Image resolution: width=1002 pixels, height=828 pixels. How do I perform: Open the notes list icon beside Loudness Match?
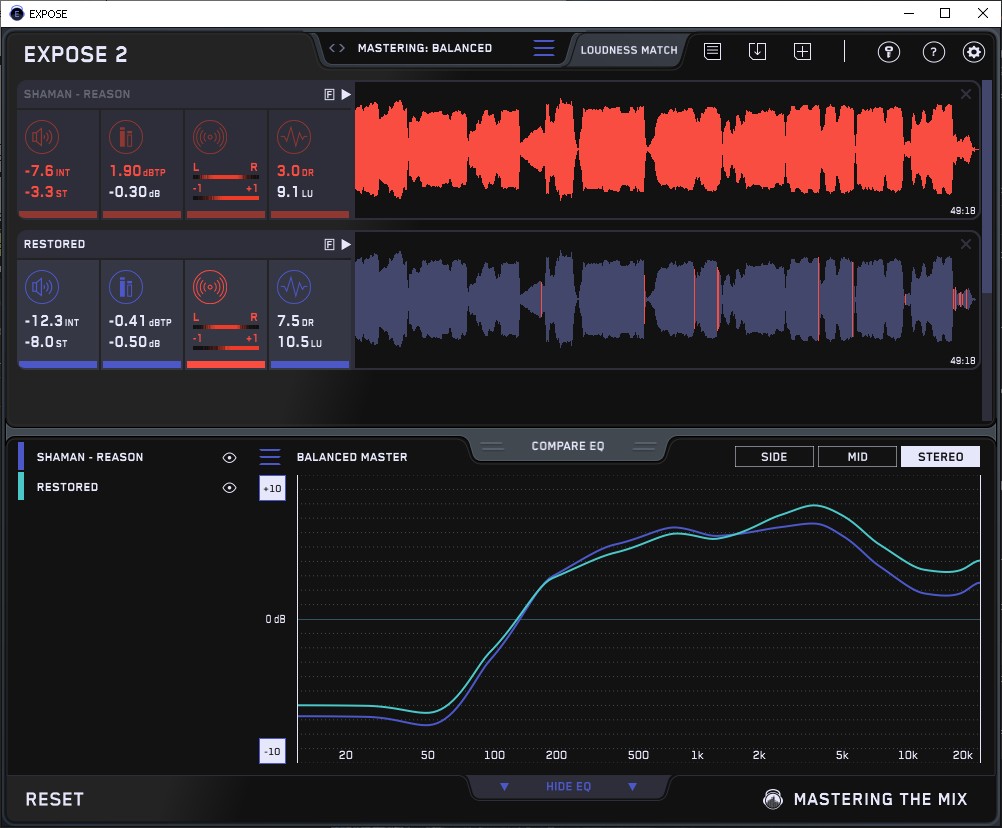(712, 51)
